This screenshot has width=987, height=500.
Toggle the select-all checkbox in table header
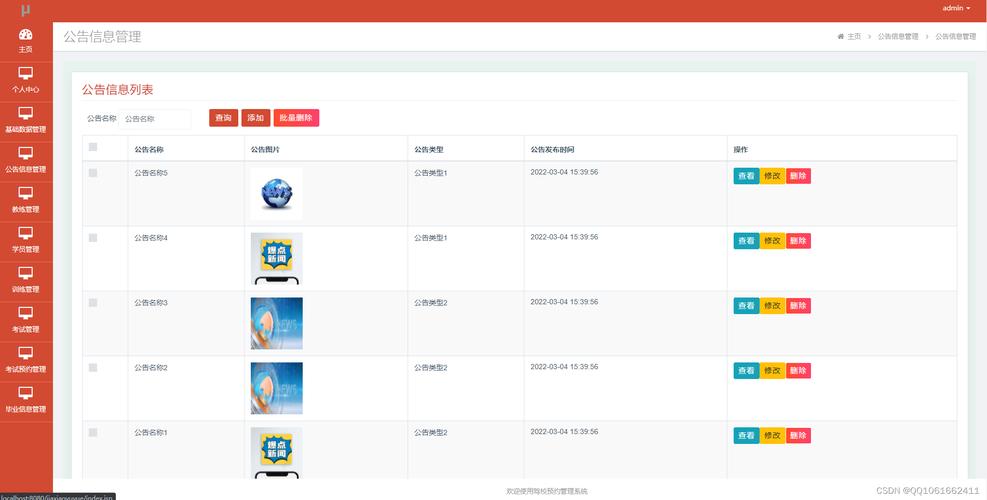pos(93,147)
